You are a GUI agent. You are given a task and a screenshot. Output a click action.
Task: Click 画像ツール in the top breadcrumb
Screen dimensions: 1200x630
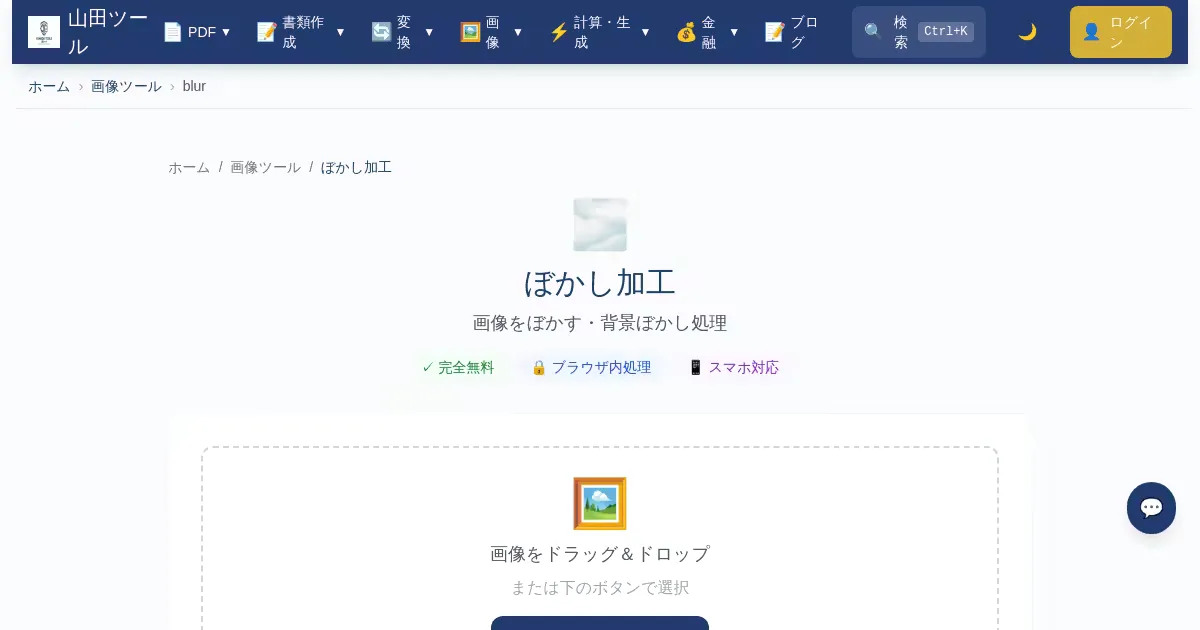[126, 86]
